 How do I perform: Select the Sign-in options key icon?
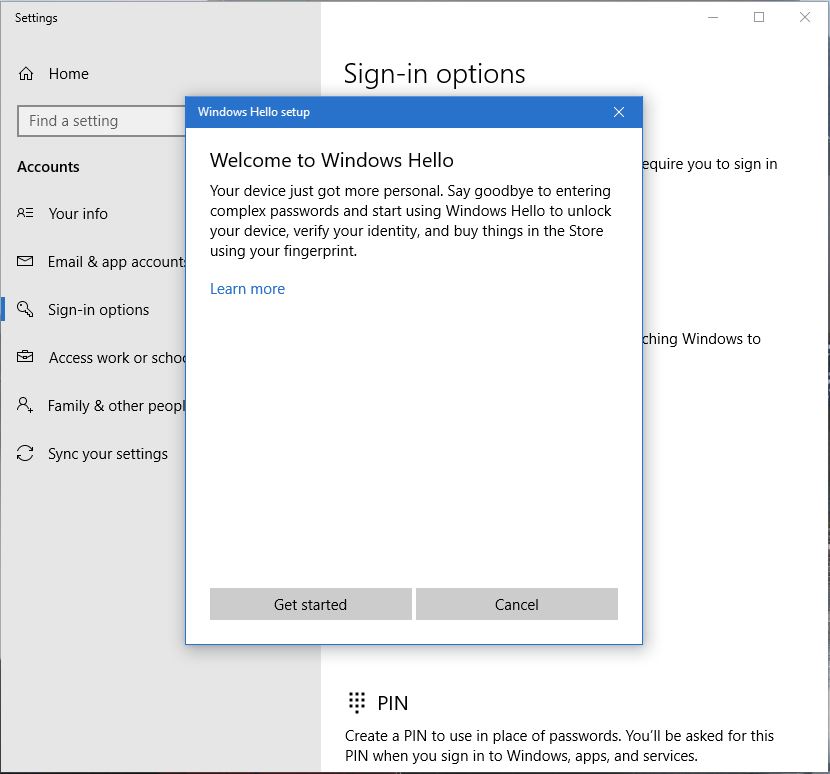point(23,309)
